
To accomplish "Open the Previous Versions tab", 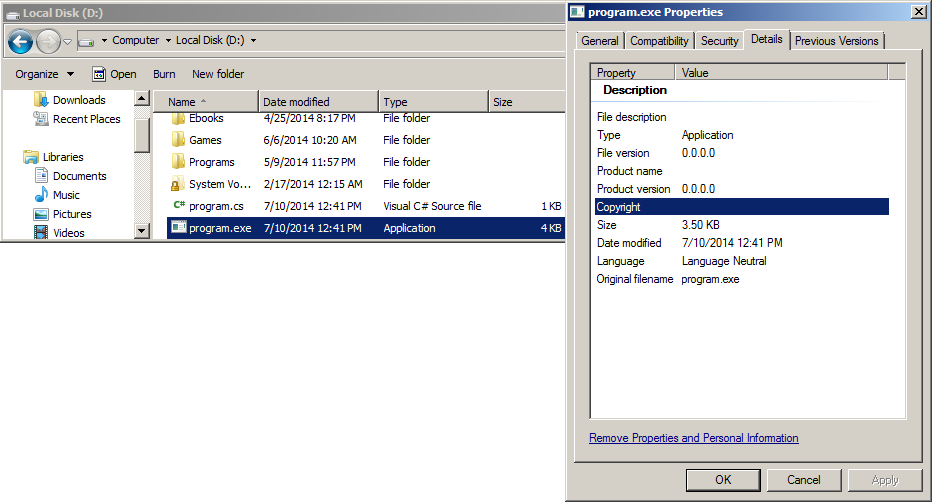I will tap(836, 41).
